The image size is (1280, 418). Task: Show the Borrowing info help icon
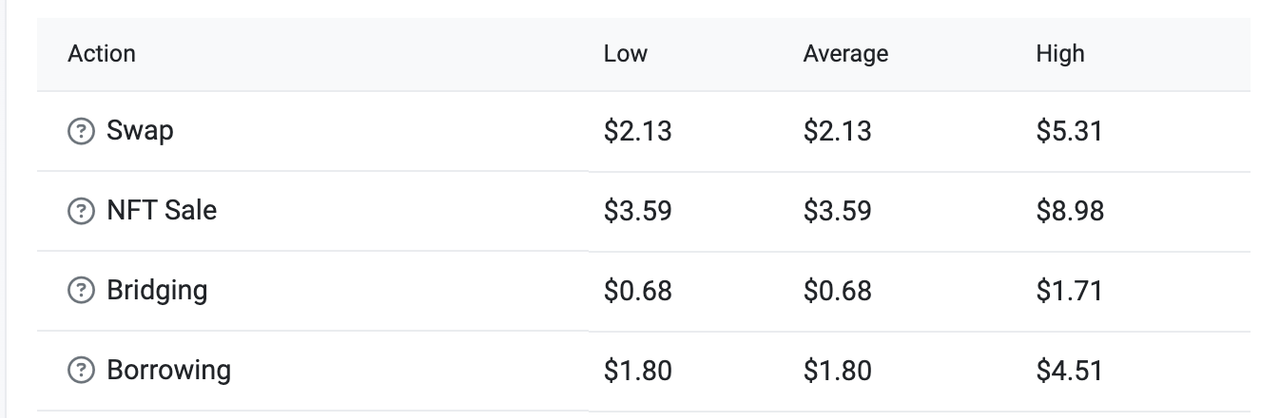click(x=80, y=371)
